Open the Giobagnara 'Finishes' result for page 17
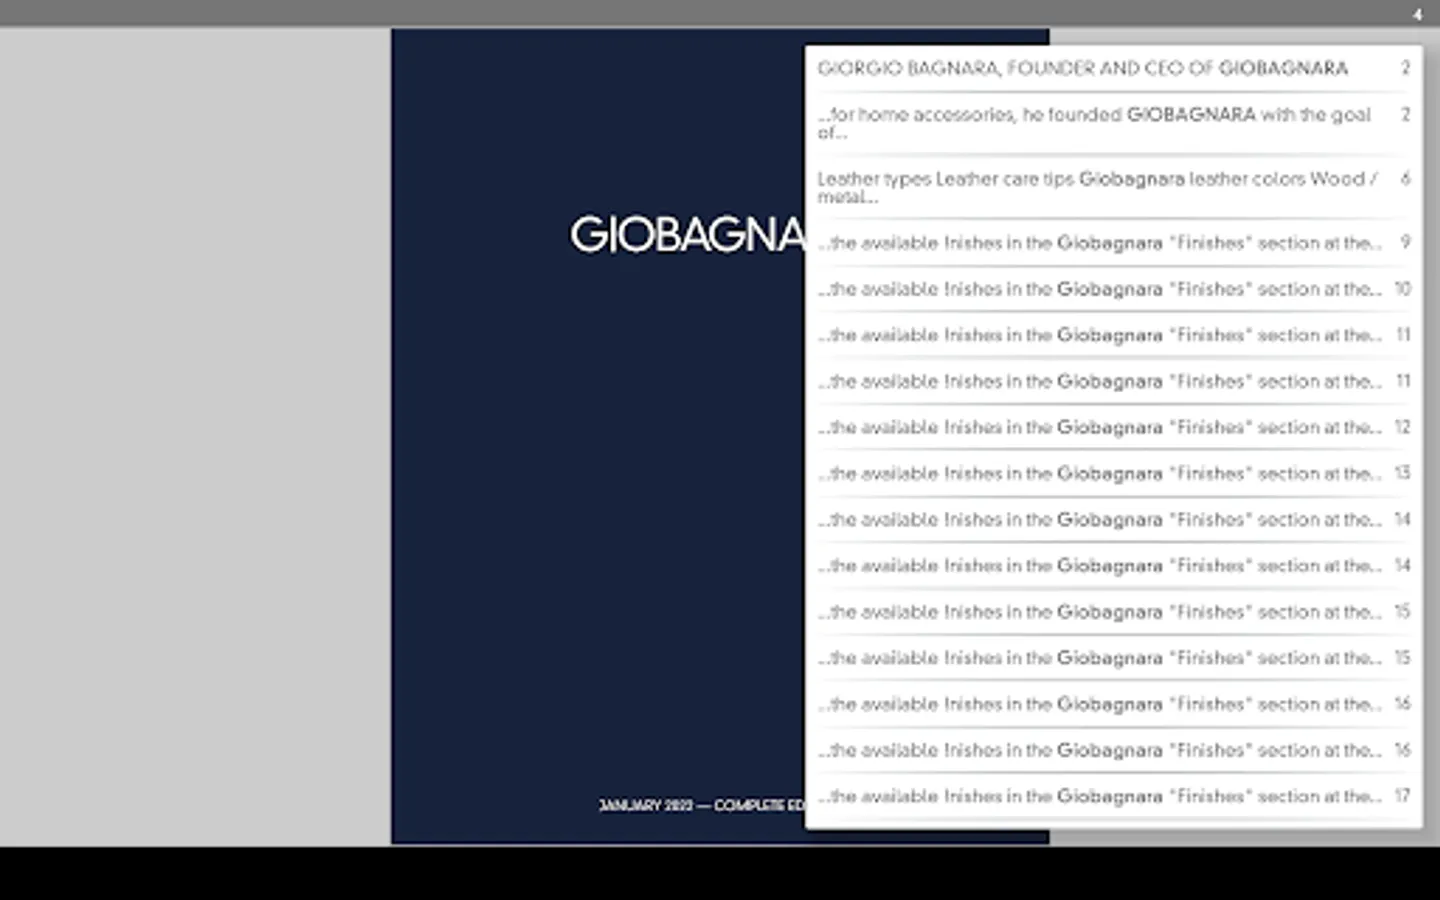The width and height of the screenshot is (1440, 900). tap(1113, 796)
